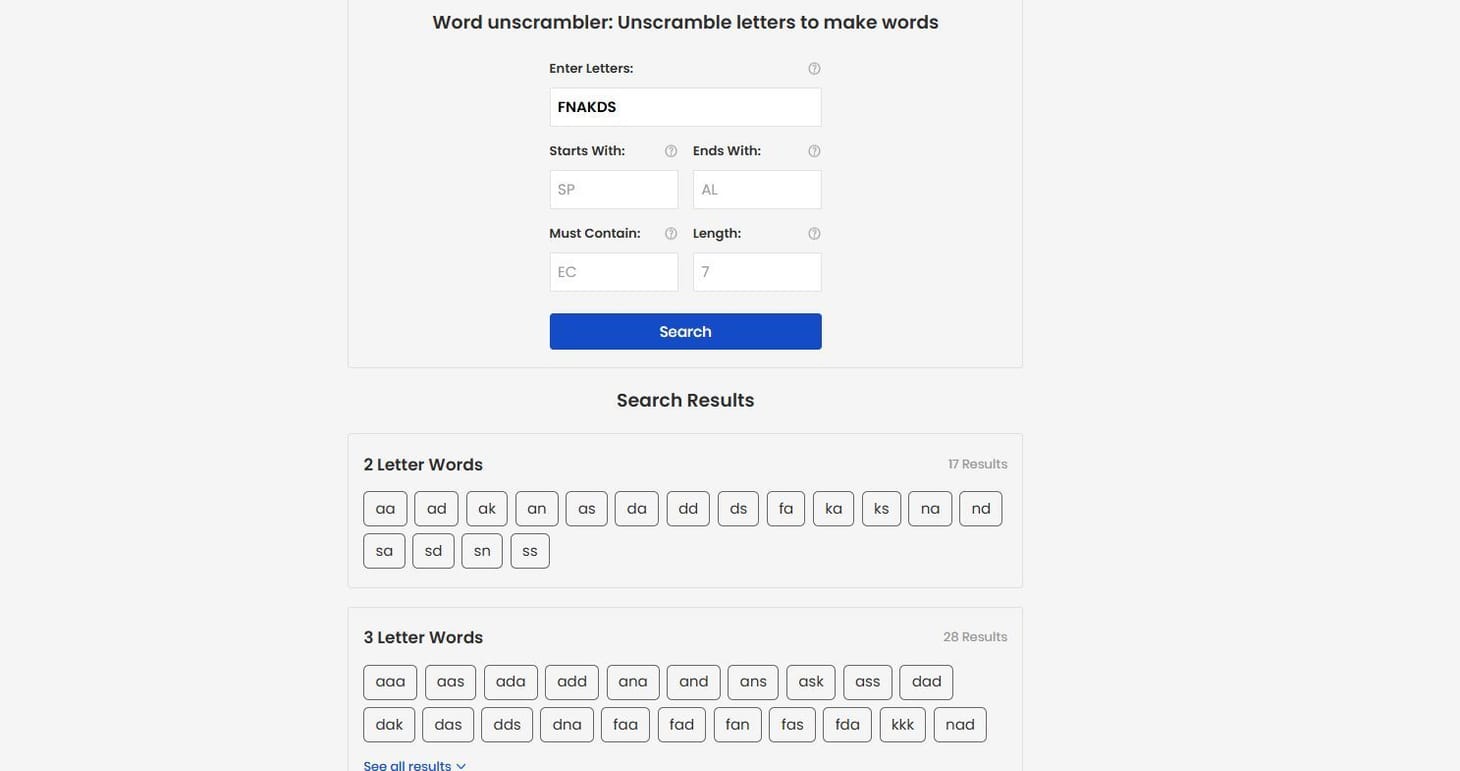The width and height of the screenshot is (1460, 771).
Task: Select the word tile 'aa'
Action: coord(385,506)
